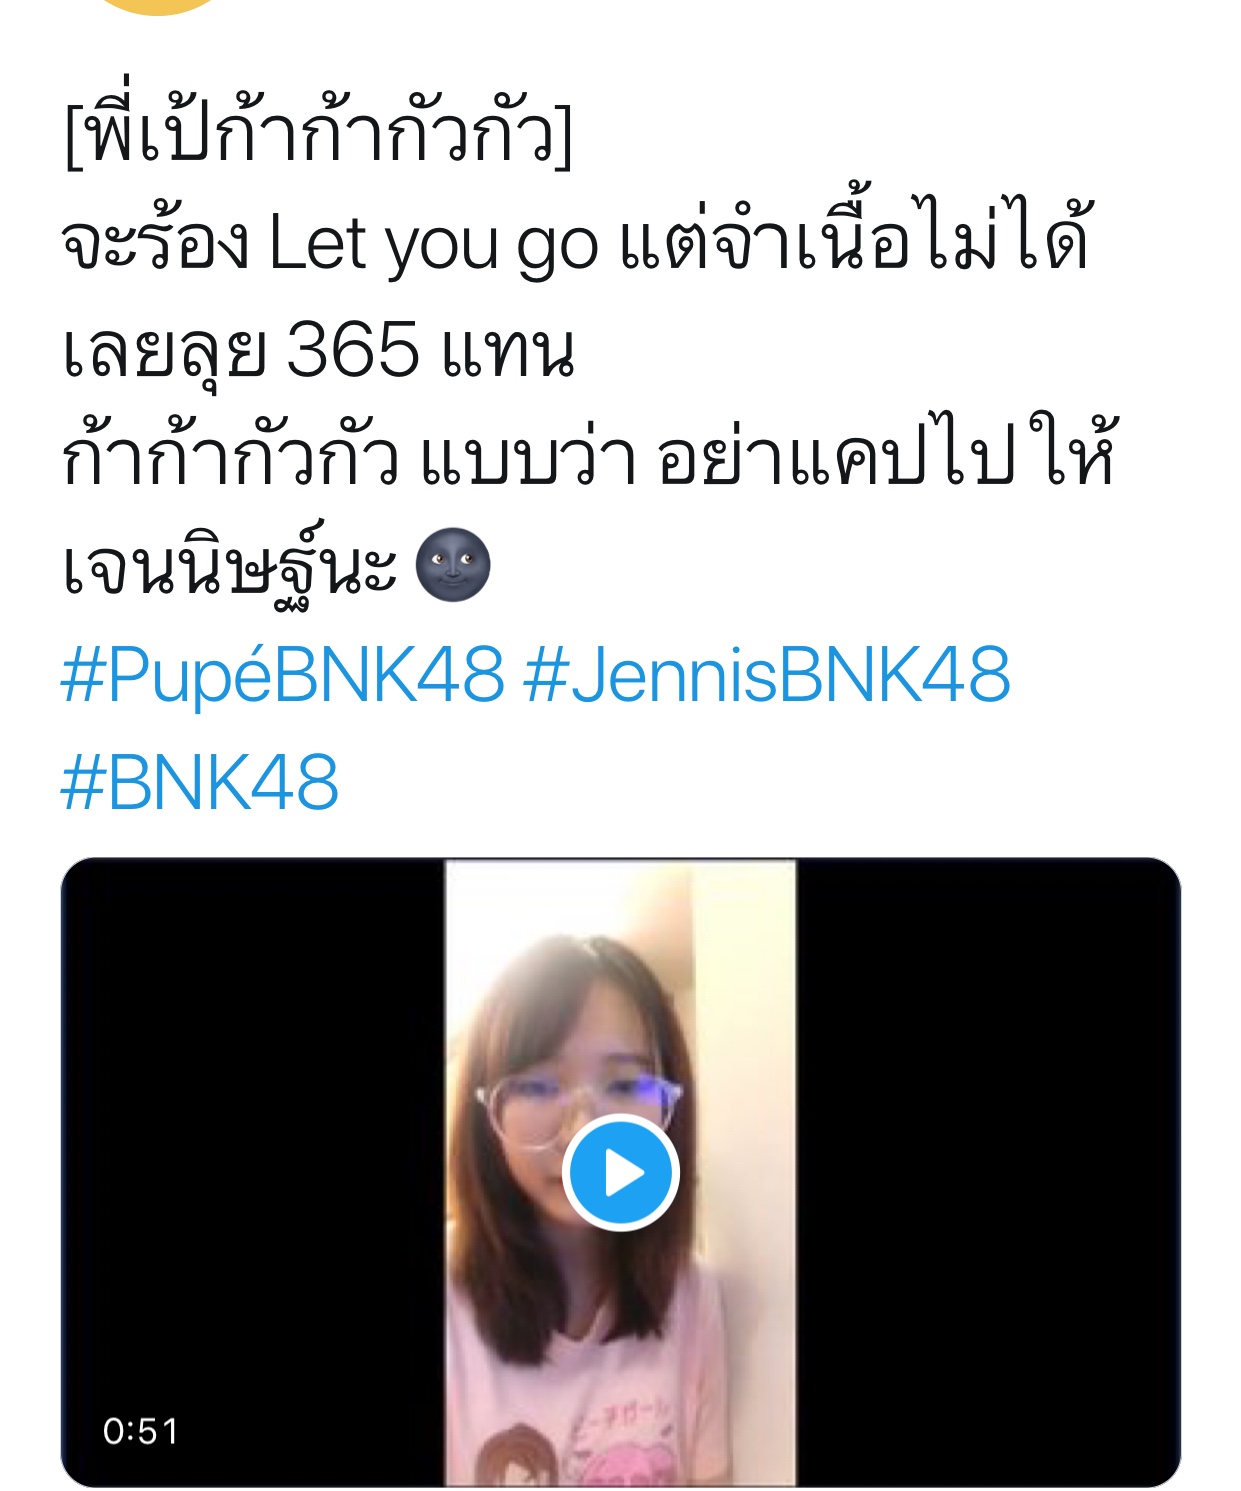Tap the black area right of the video frame
This screenshot has height=1491, width=1241.
click(988, 1172)
